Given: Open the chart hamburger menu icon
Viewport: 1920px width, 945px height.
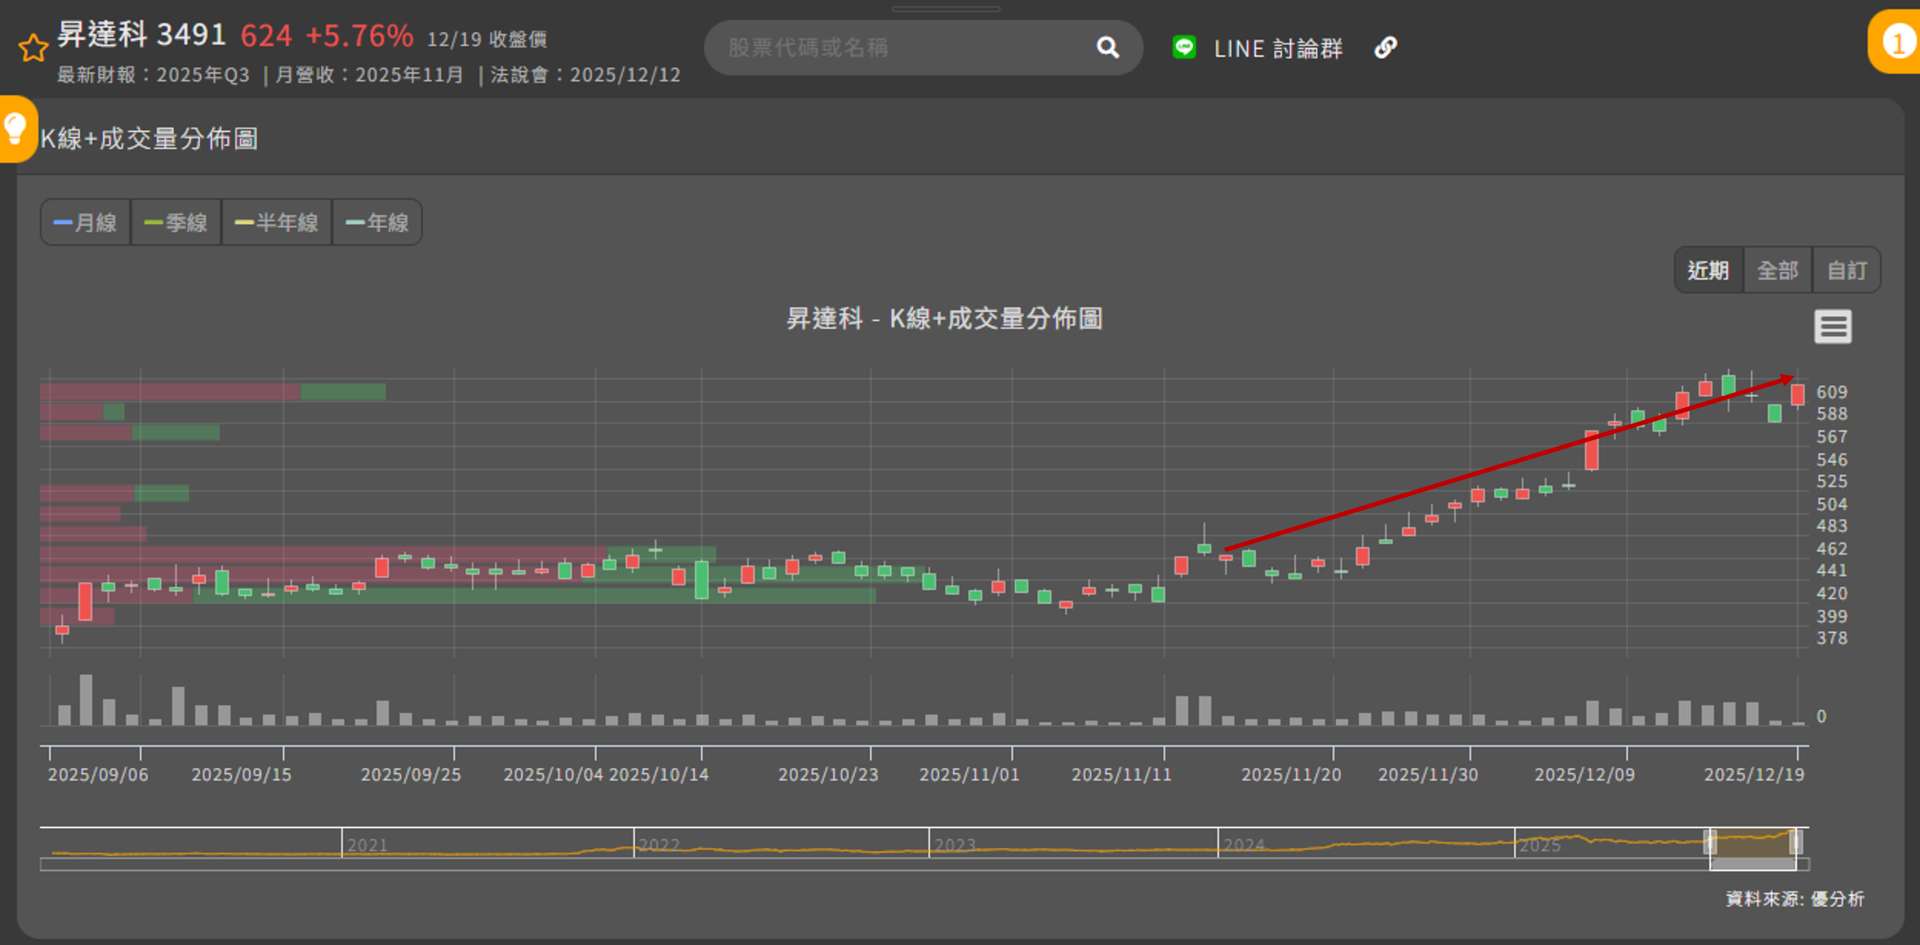Looking at the screenshot, I should pos(1832,326).
